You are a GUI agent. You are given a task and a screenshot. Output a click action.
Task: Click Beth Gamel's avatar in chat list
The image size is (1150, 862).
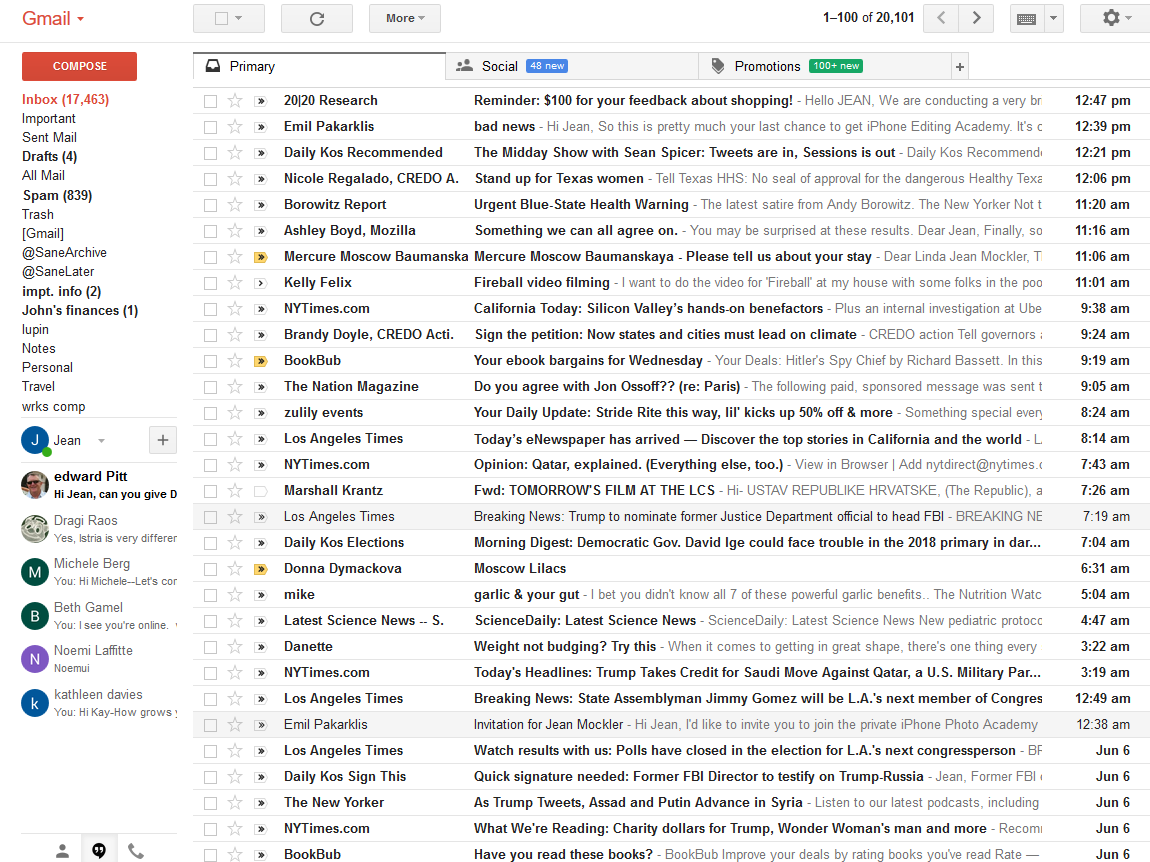coord(34,616)
